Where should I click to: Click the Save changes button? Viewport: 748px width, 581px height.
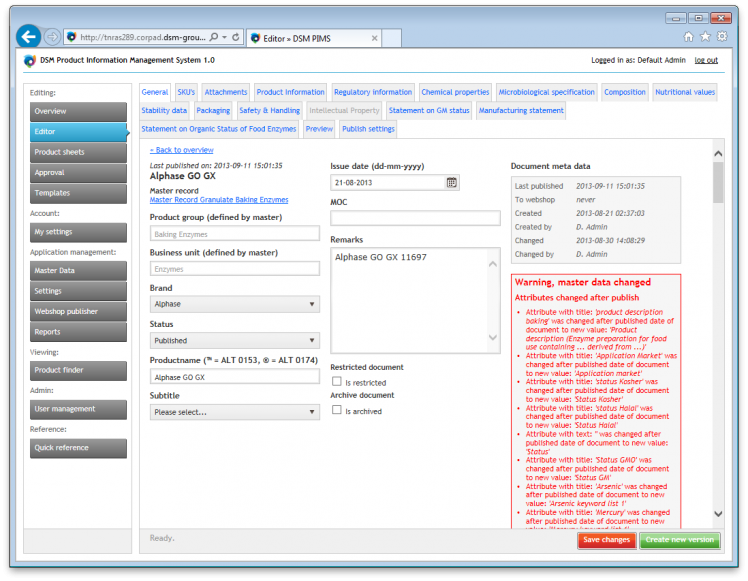(x=607, y=540)
